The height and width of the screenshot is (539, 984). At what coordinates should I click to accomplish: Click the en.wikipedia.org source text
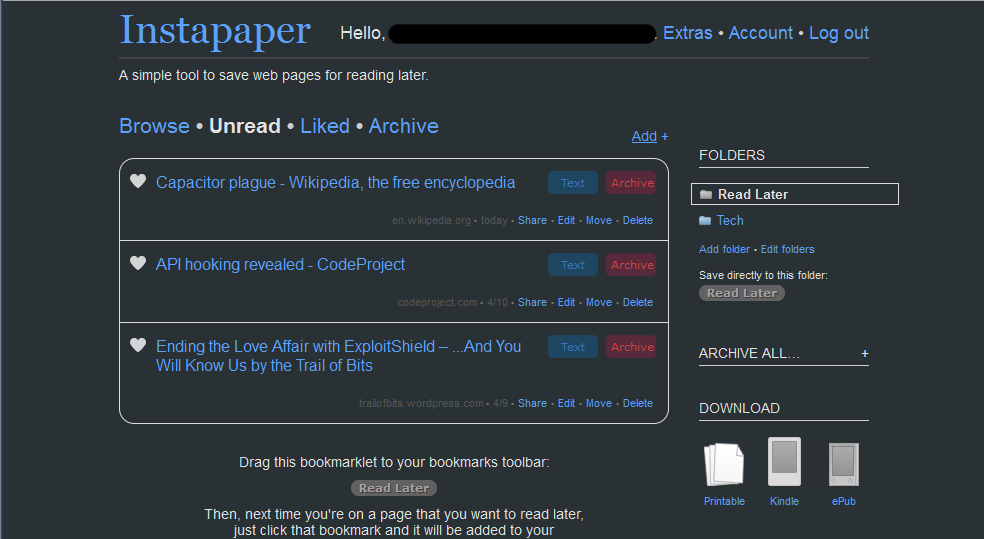(x=431, y=220)
